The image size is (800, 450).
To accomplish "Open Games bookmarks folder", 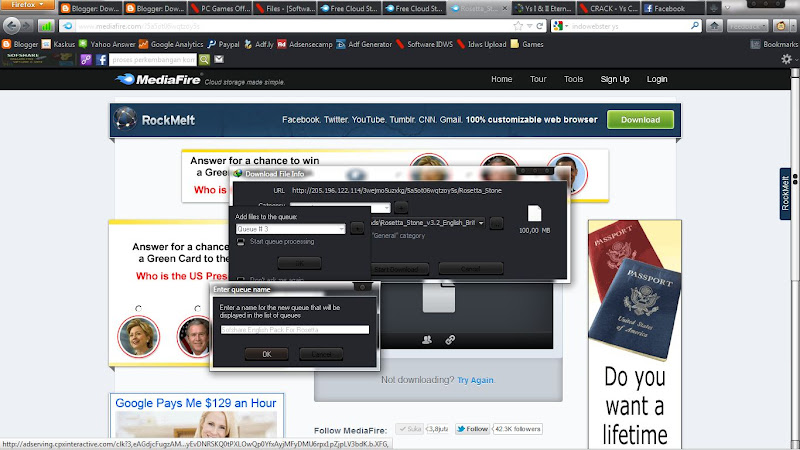I will coord(527,44).
